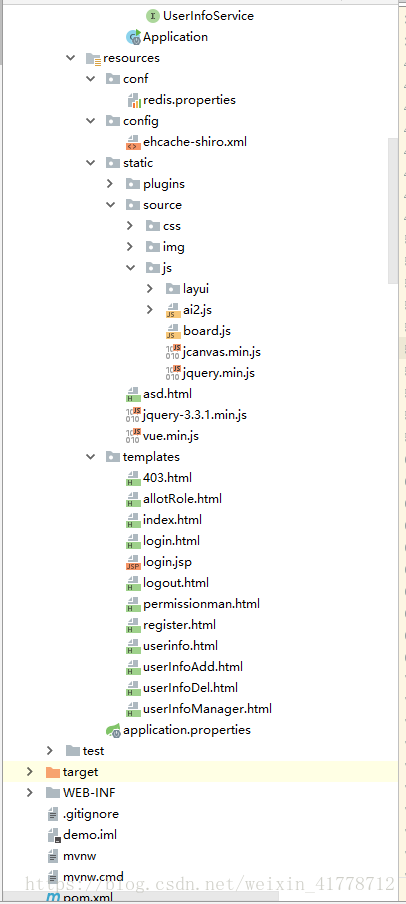This screenshot has width=406, height=904.
Task: Expand the test folder
Action: click(x=51, y=751)
